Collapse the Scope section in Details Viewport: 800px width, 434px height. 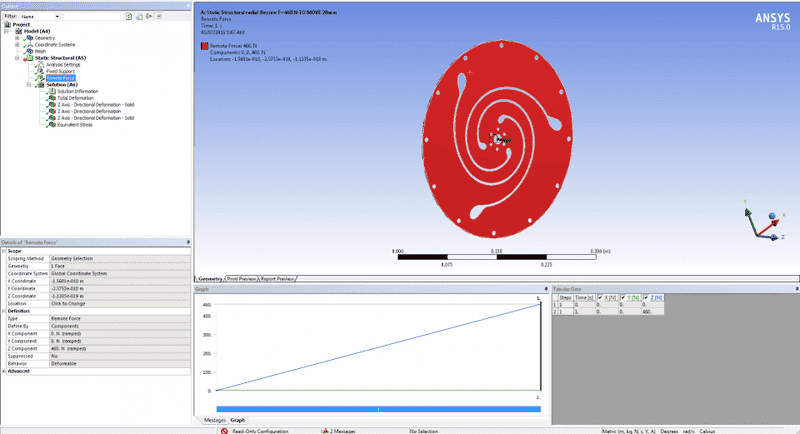pos(4,251)
